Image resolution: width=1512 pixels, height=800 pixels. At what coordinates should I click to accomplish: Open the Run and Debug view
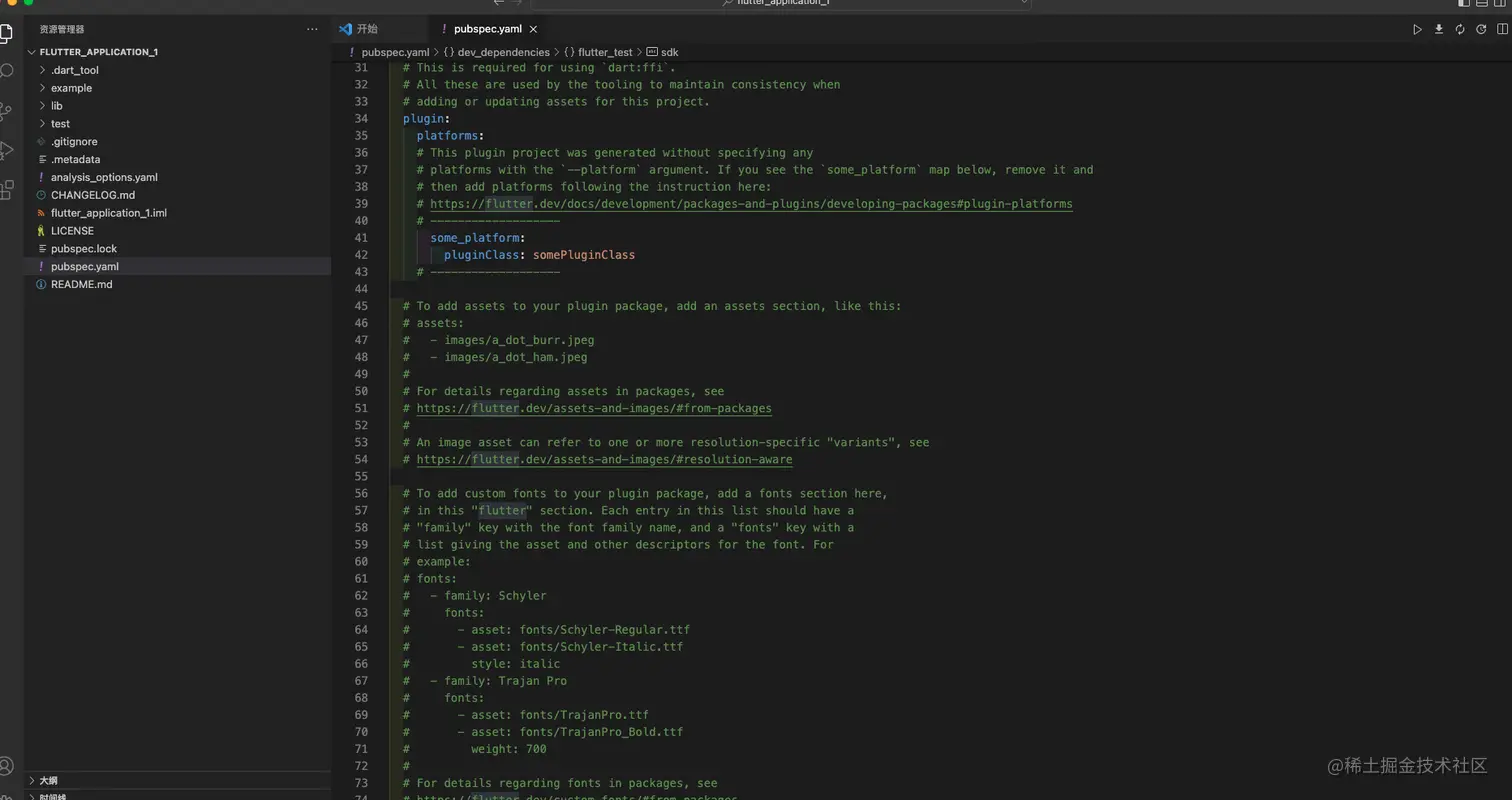coord(6,150)
